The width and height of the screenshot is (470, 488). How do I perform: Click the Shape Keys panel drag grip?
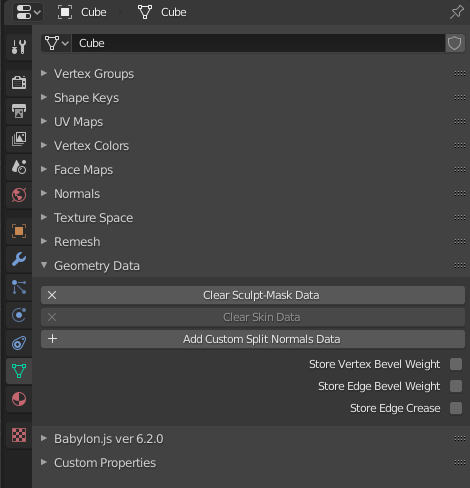click(x=460, y=98)
